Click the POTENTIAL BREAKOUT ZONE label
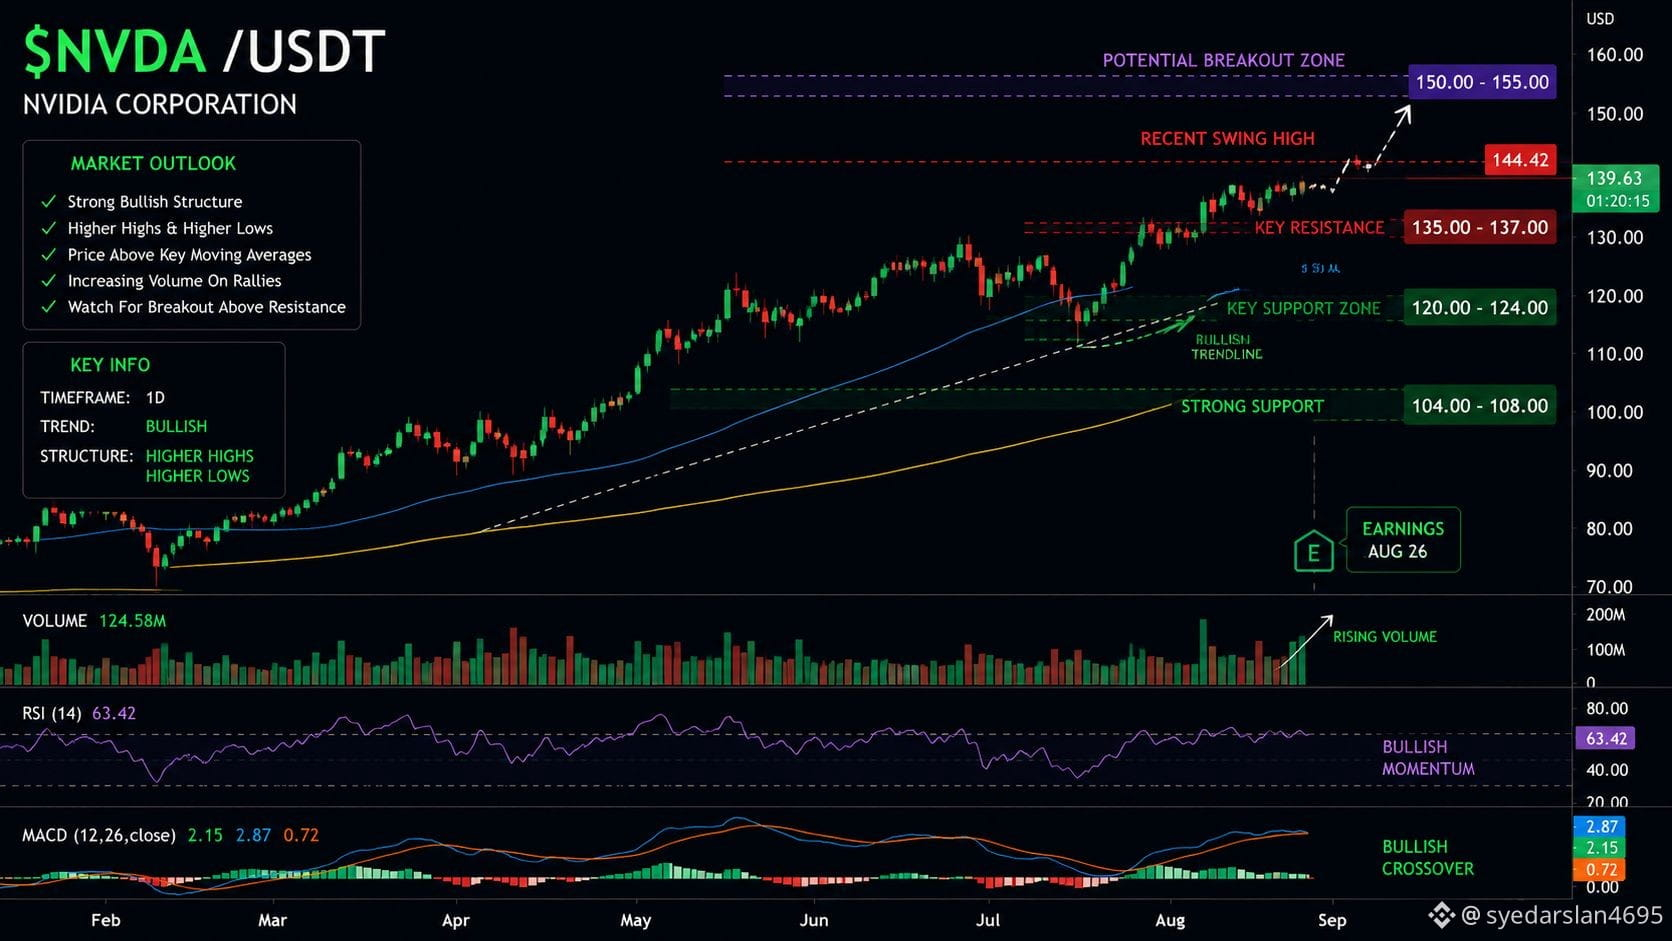This screenshot has width=1672, height=941. 1223,60
